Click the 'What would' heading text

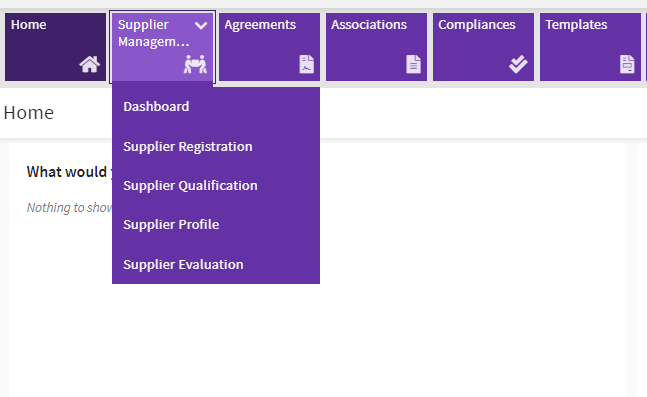tap(67, 172)
